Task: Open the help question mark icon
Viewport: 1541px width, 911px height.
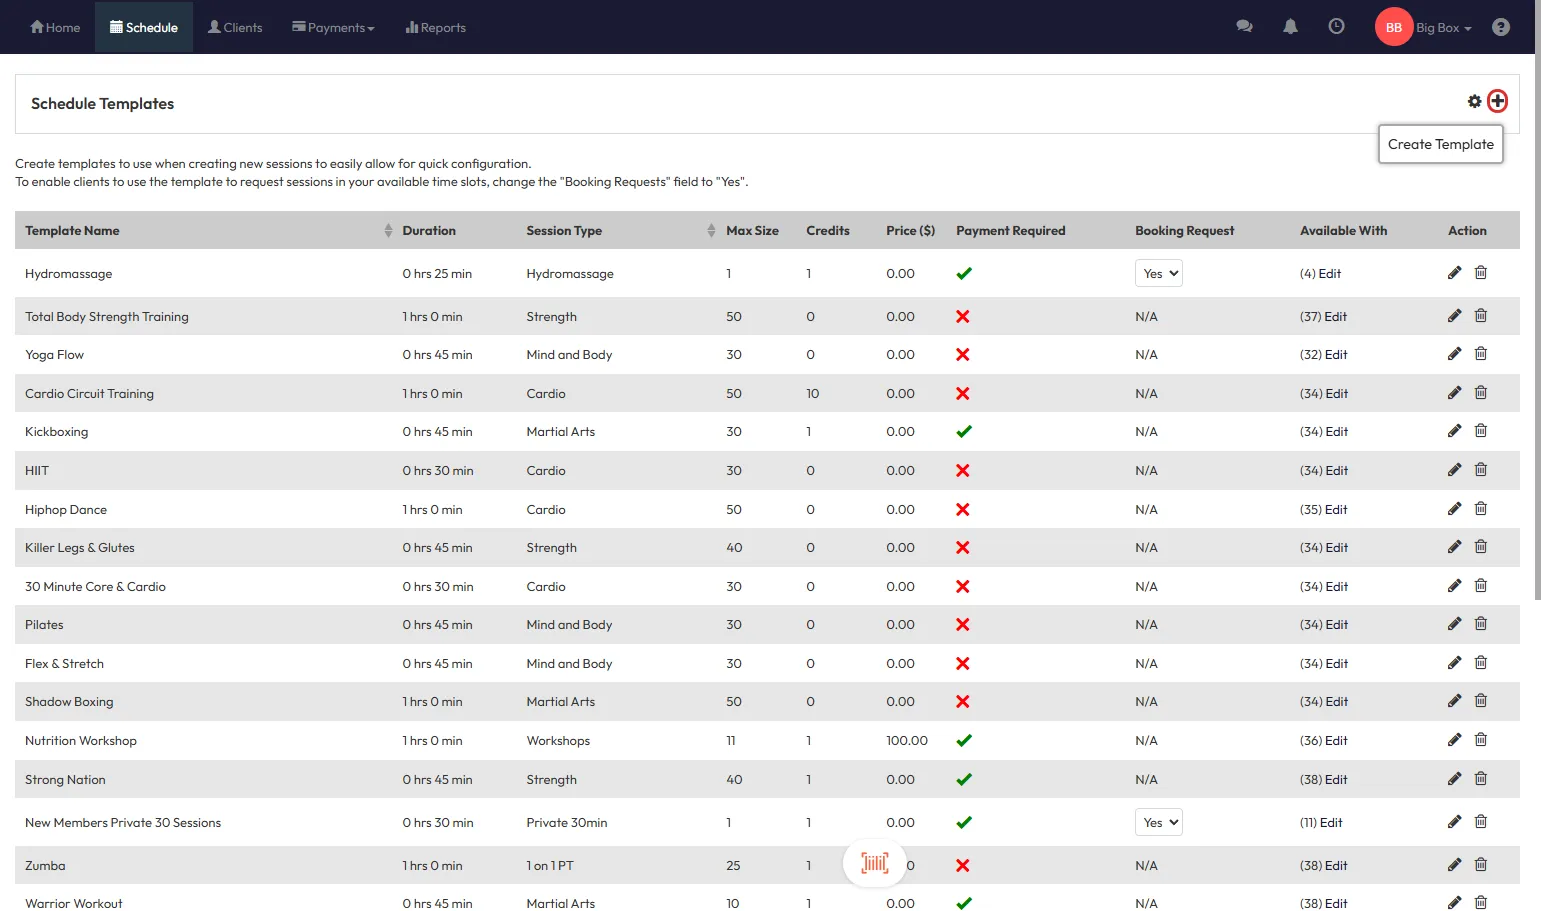Action: coord(1500,27)
